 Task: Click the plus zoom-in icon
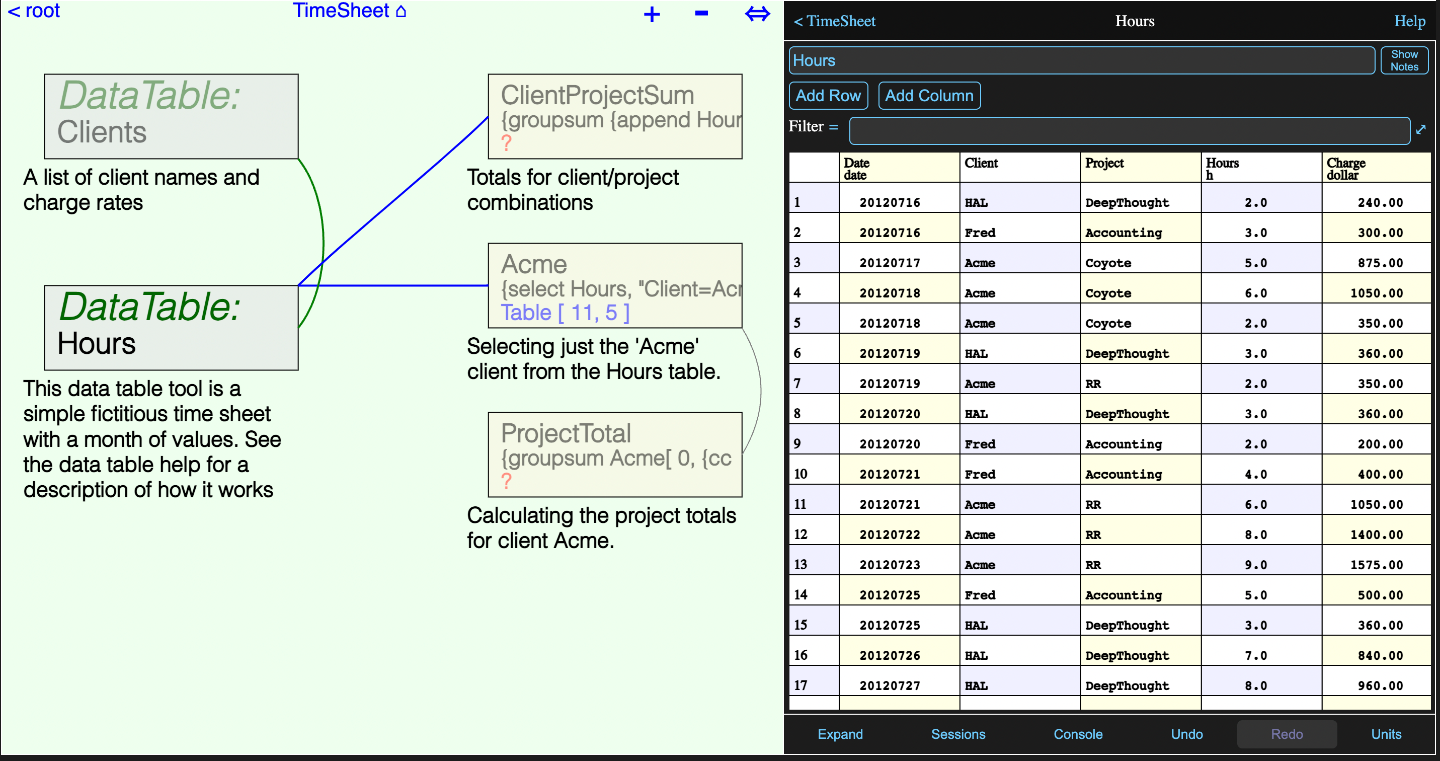point(652,14)
